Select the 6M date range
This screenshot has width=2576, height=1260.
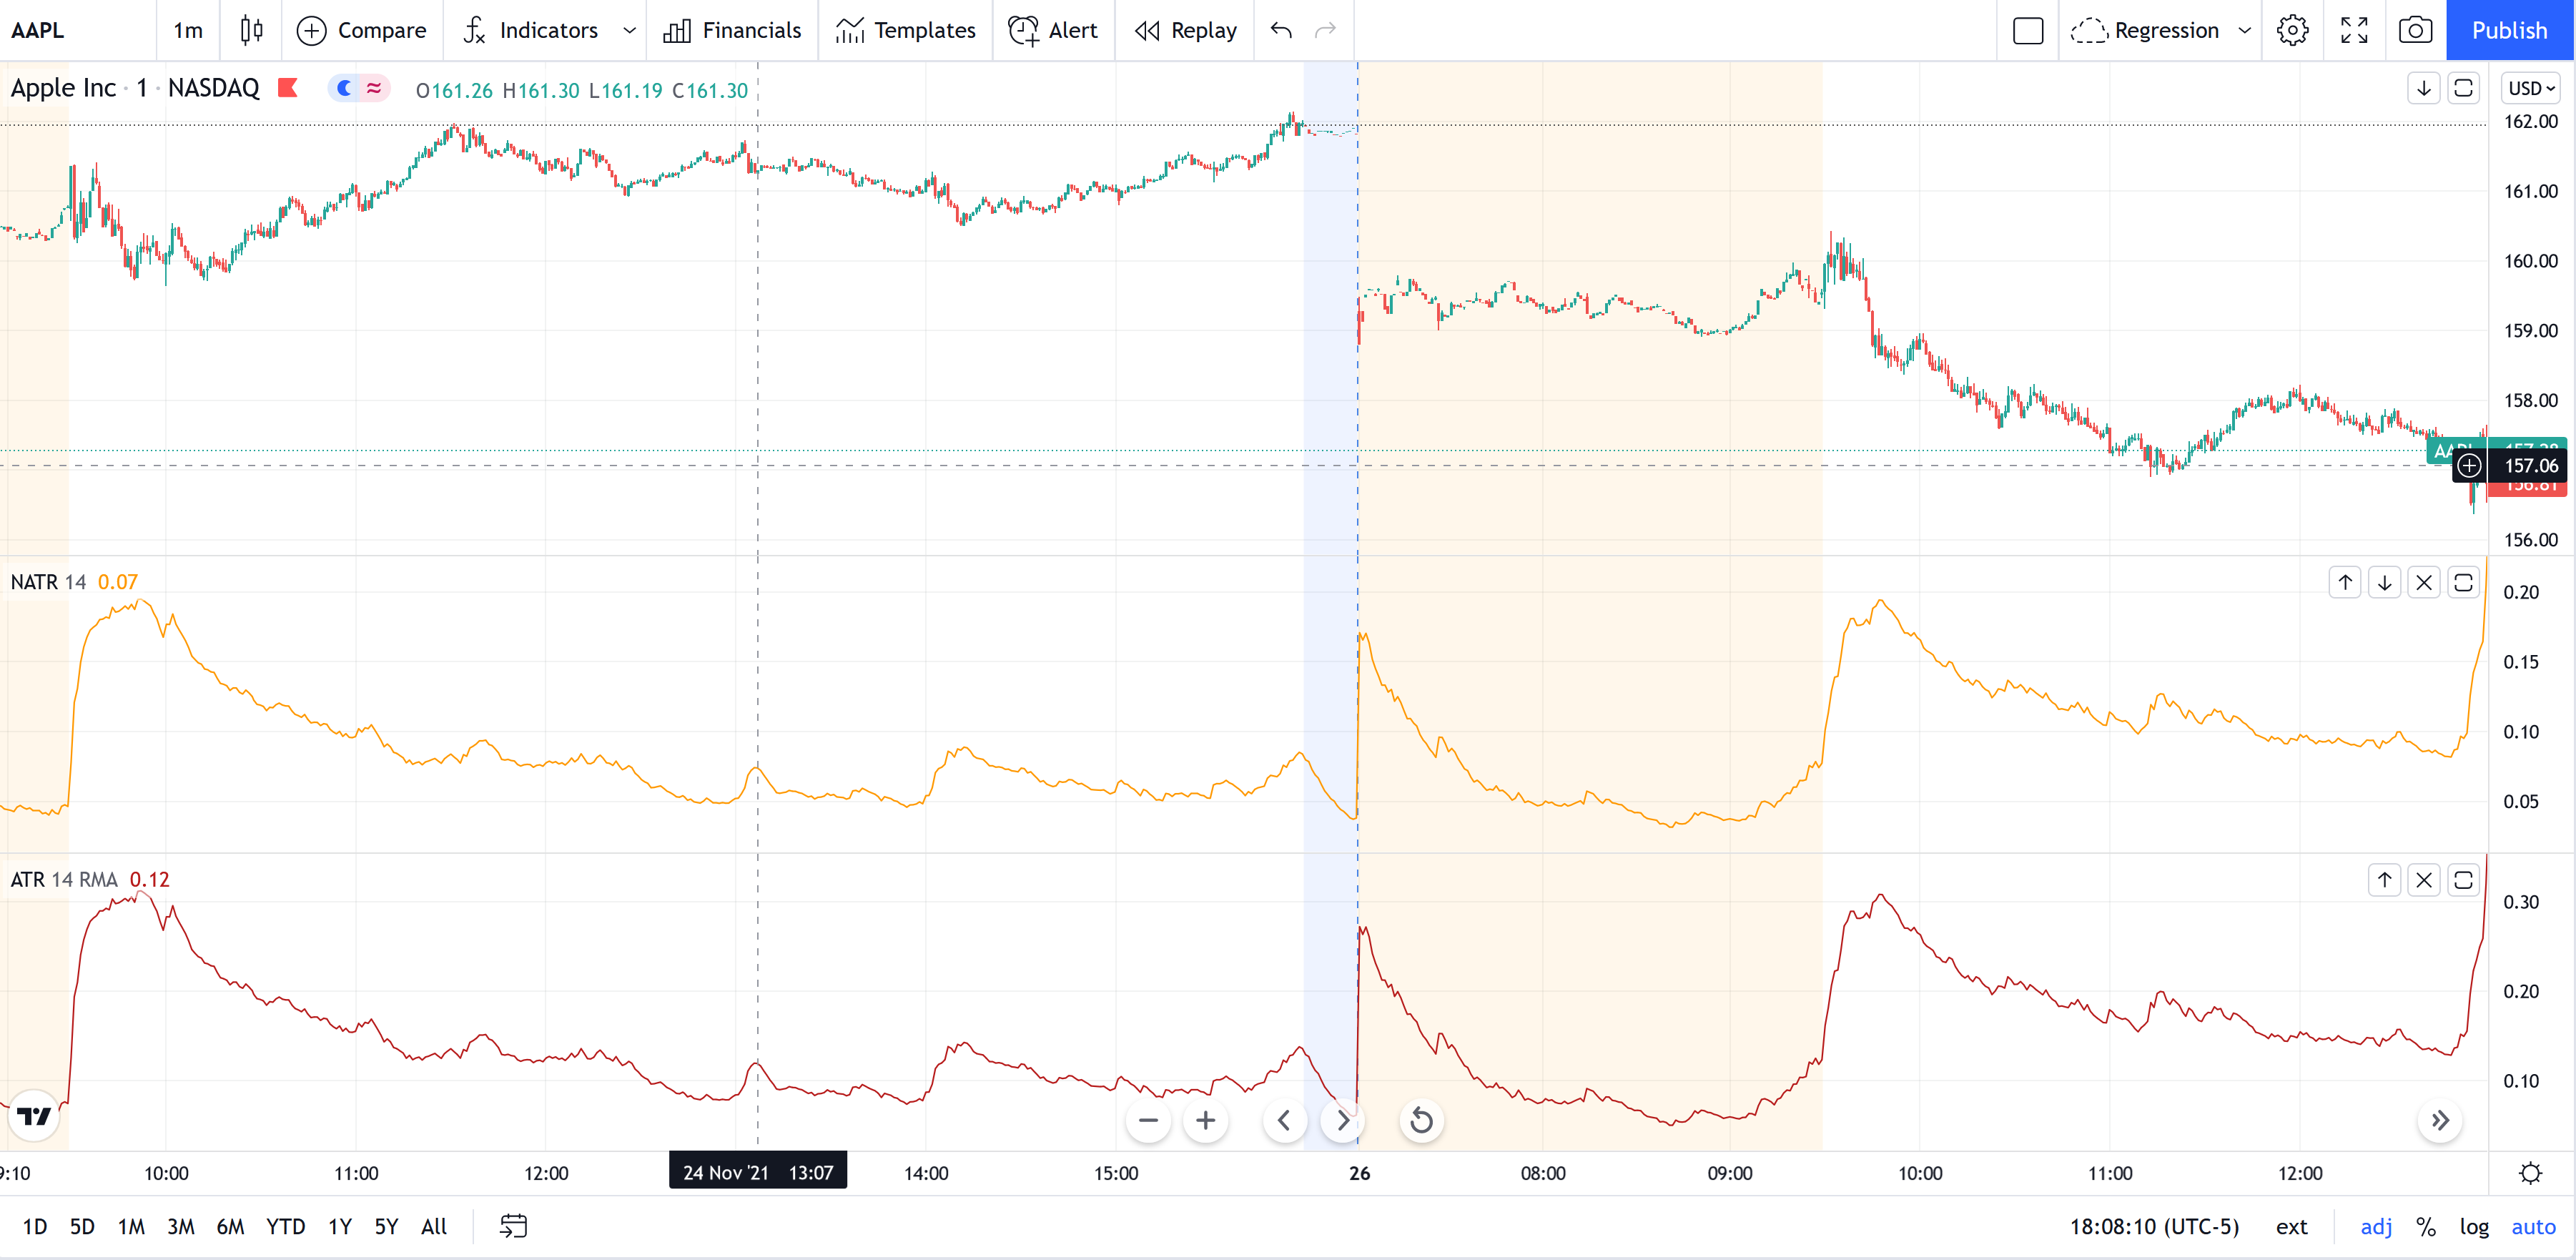point(231,1227)
